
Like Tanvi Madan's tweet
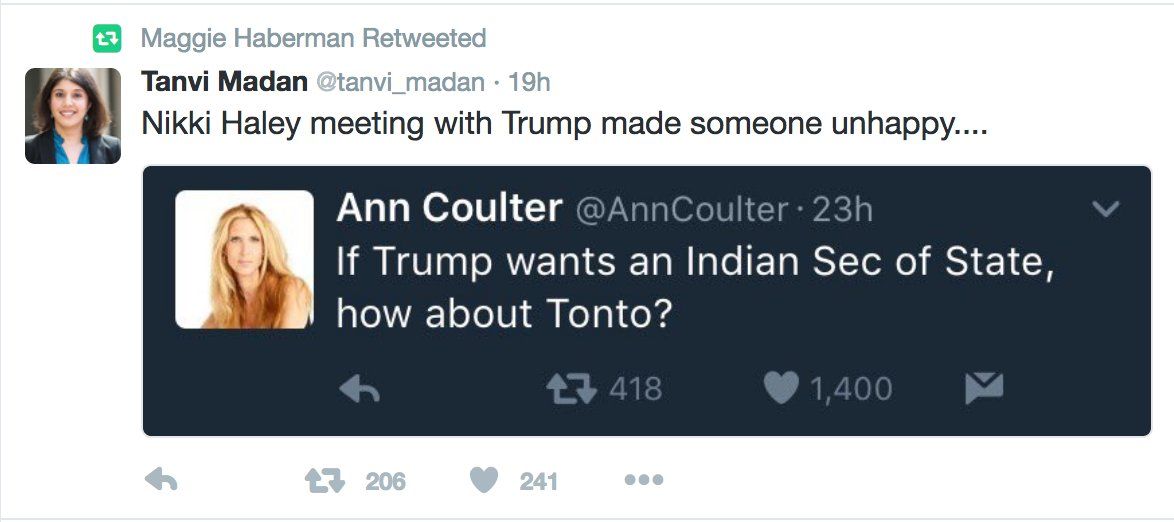pyautogui.click(x=484, y=480)
